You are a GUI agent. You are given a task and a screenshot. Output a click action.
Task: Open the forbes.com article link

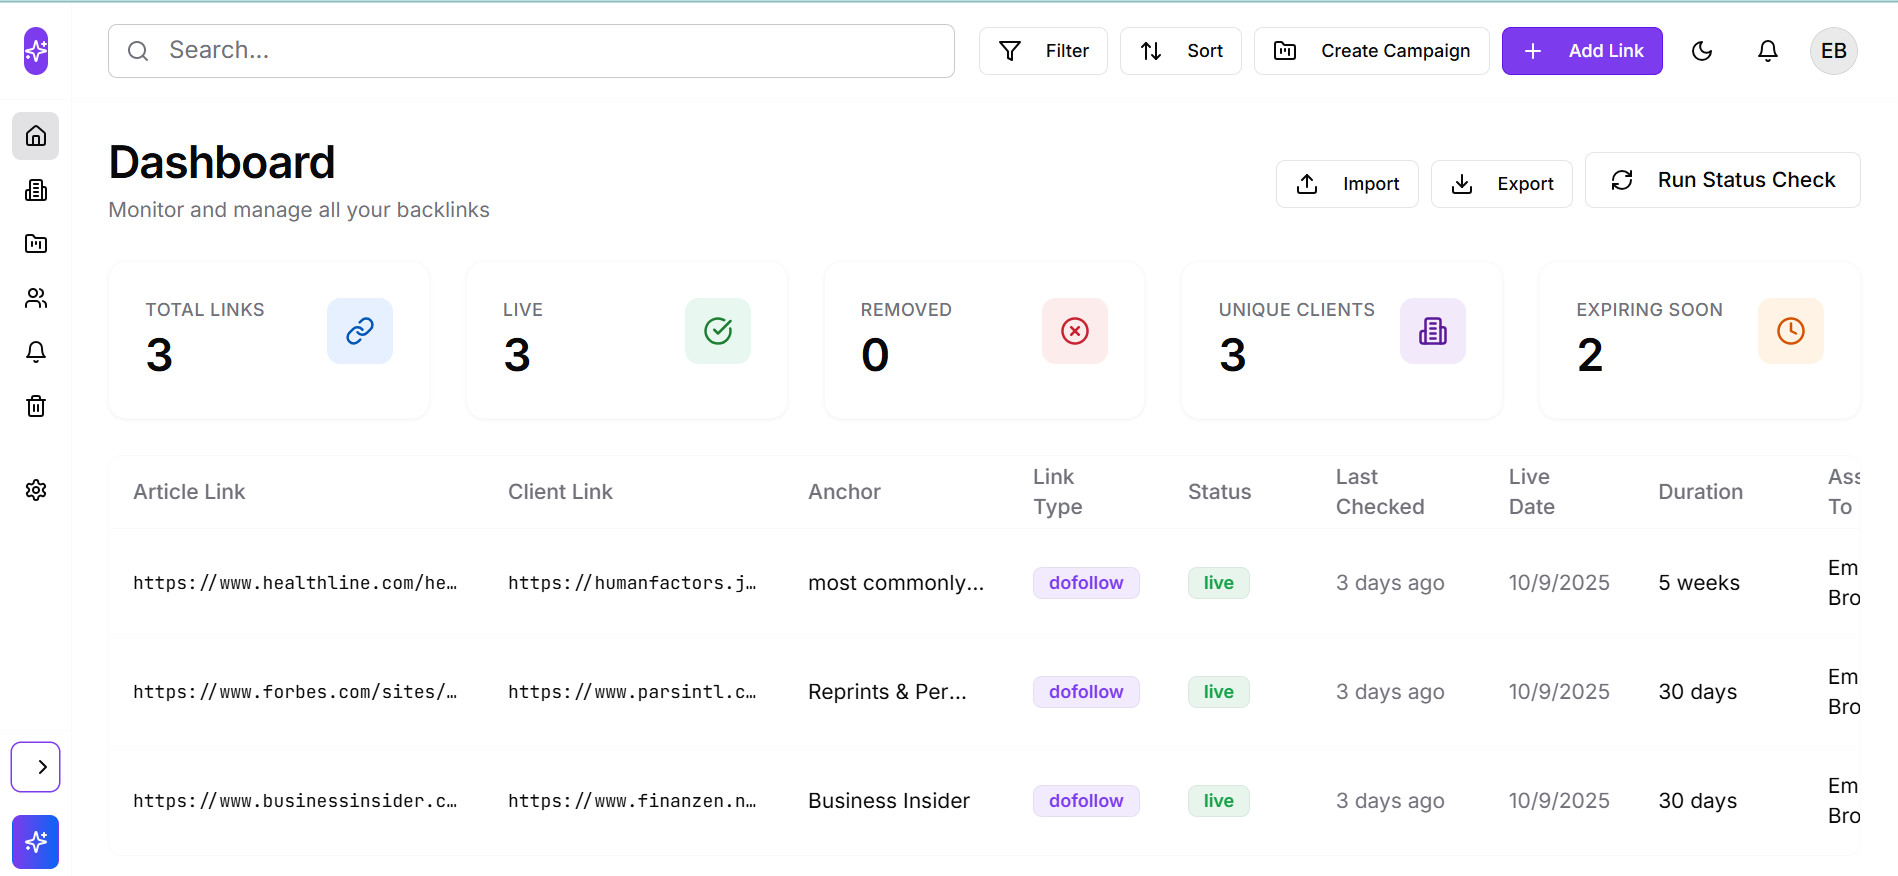pyautogui.click(x=295, y=692)
